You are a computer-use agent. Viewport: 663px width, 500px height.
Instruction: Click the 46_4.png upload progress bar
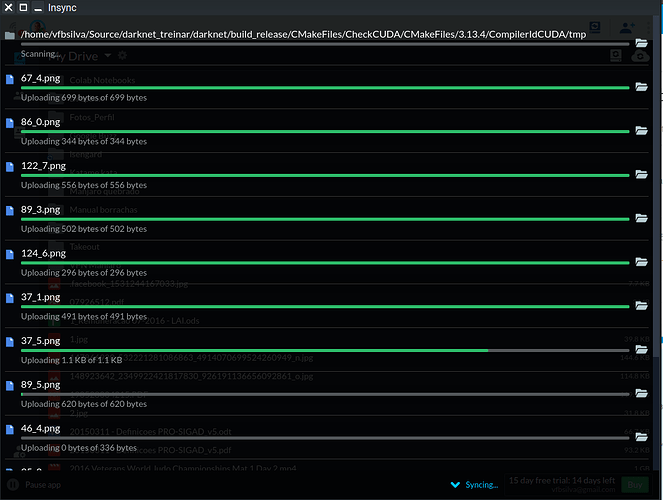325,438
